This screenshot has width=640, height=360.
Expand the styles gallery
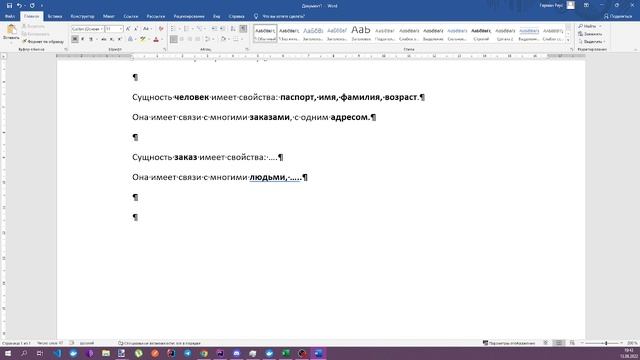[x=568, y=40]
